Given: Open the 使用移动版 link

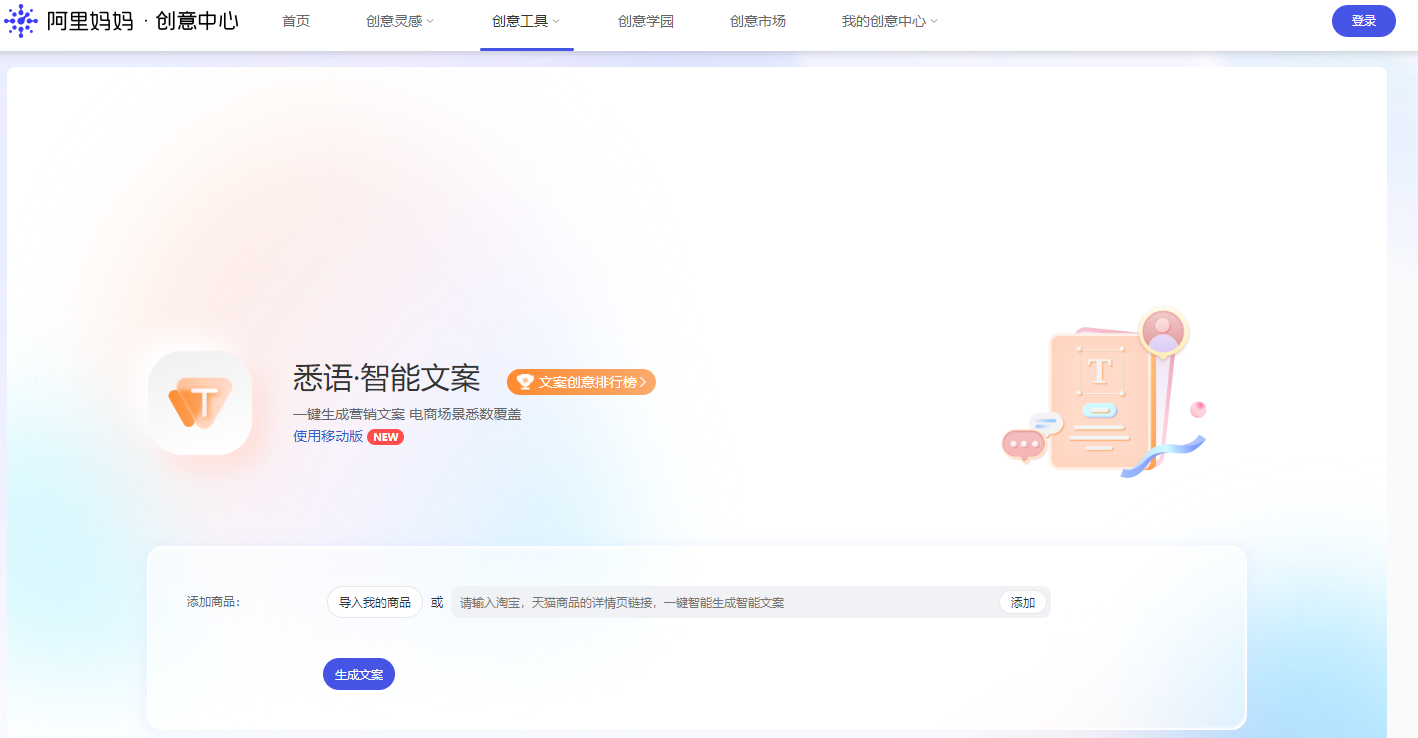Looking at the screenshot, I should [328, 436].
